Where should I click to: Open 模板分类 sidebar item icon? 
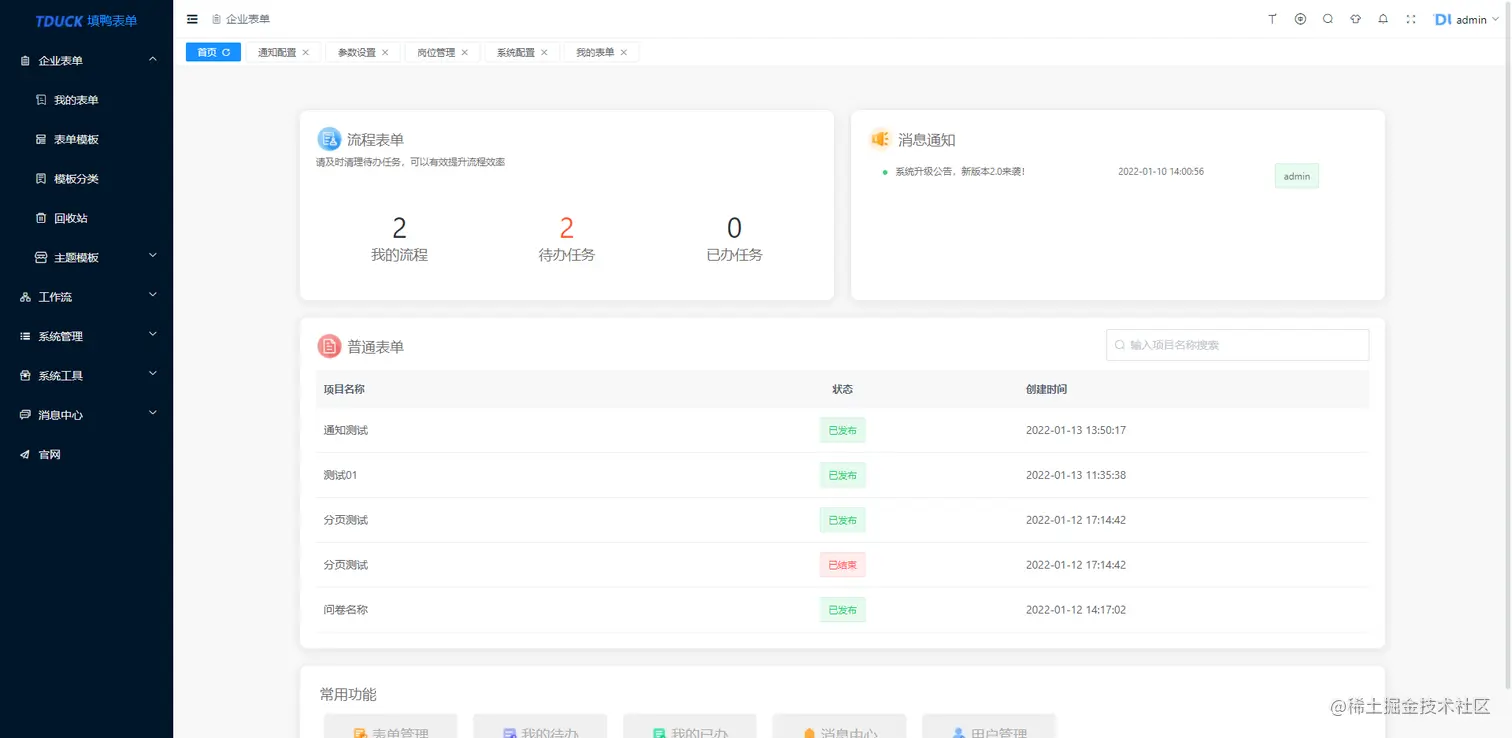point(41,179)
